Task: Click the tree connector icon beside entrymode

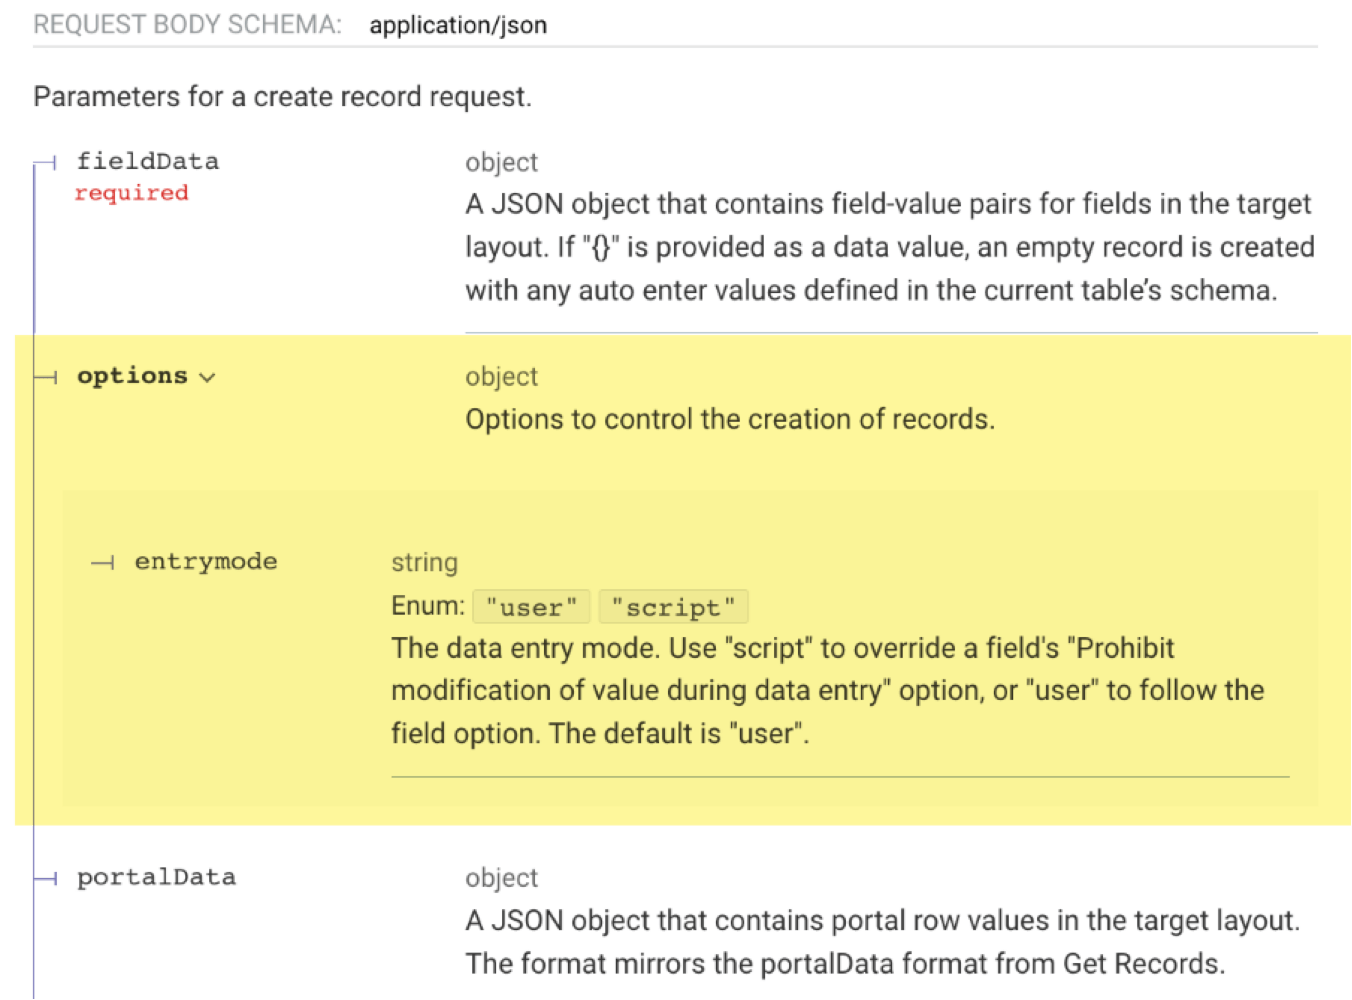Action: (x=103, y=563)
